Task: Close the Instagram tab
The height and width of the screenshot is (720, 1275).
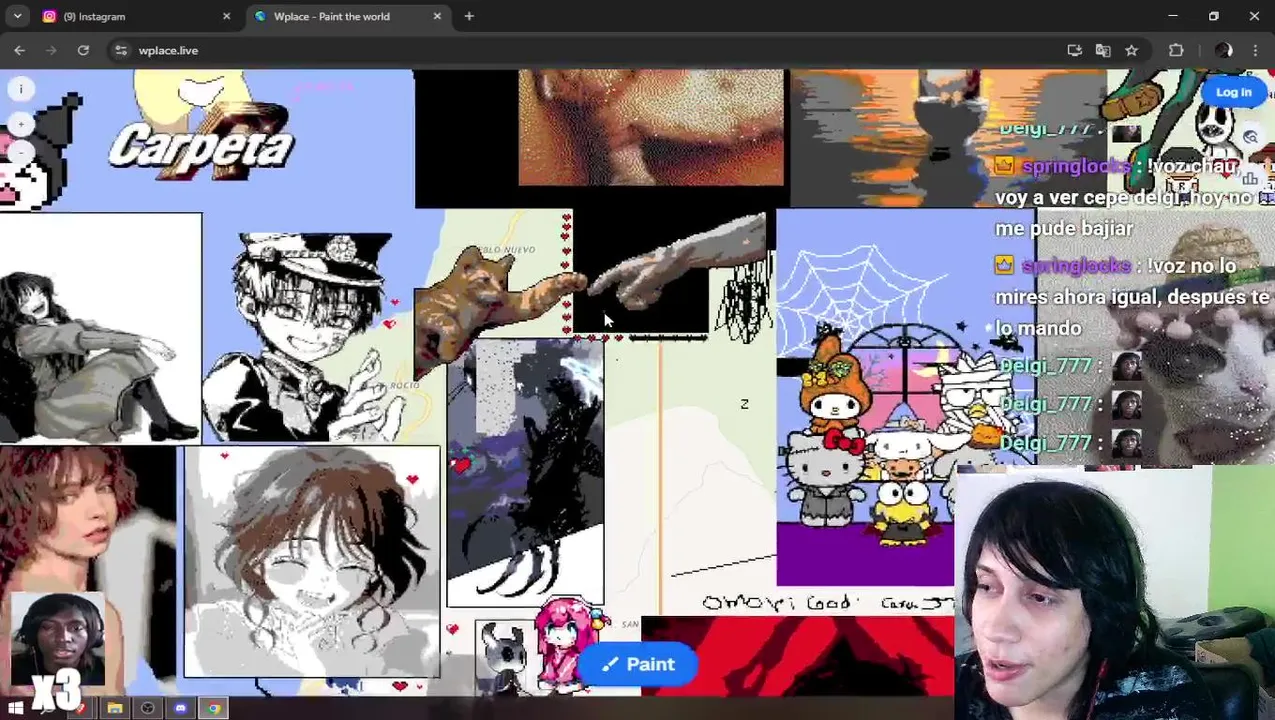Action: (226, 16)
